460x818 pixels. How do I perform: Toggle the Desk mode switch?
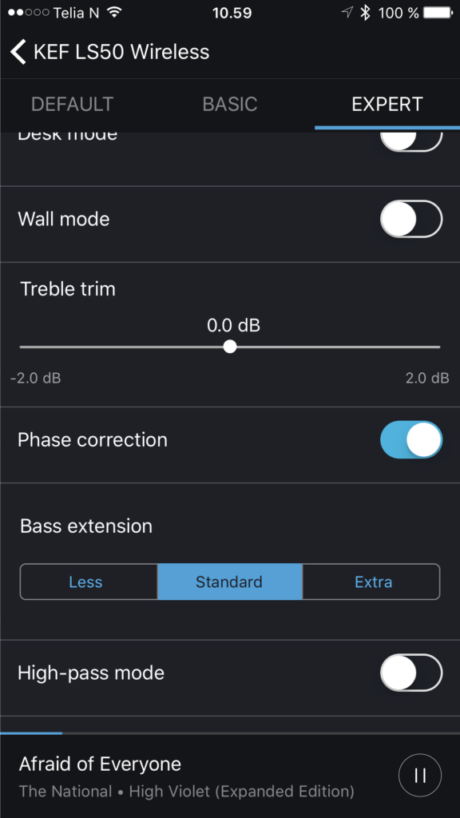[x=411, y=141]
